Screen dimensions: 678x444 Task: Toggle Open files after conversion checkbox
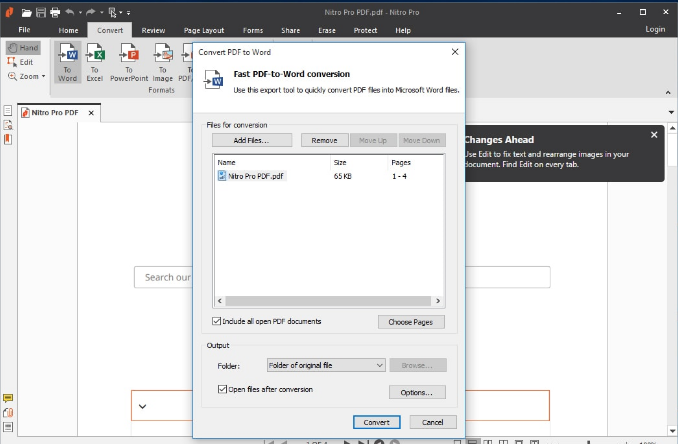click(x=222, y=389)
